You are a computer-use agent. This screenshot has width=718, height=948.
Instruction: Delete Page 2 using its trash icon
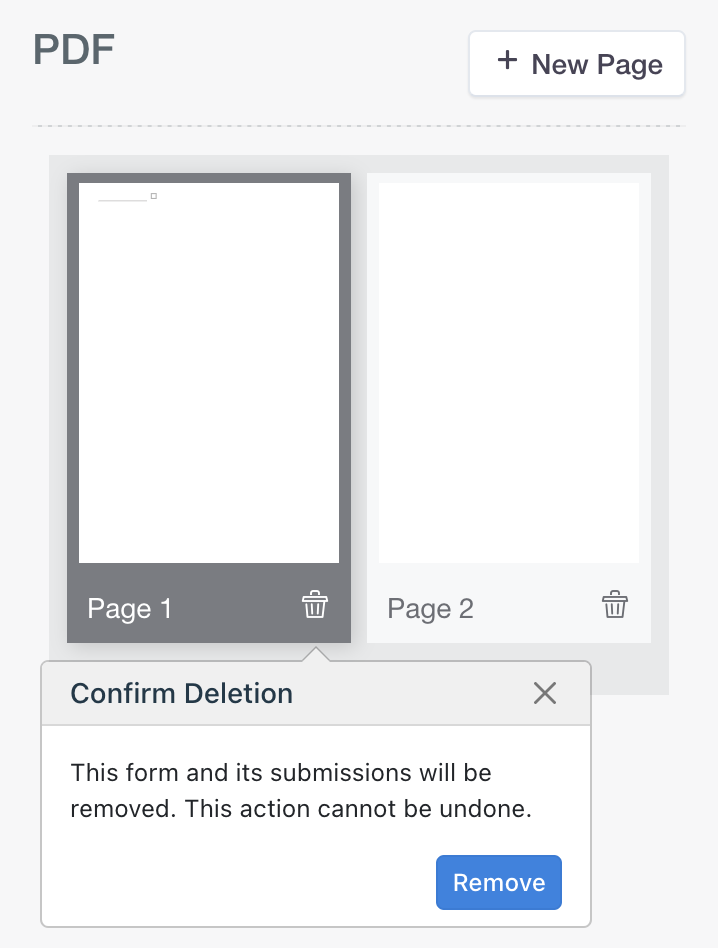tap(614, 605)
